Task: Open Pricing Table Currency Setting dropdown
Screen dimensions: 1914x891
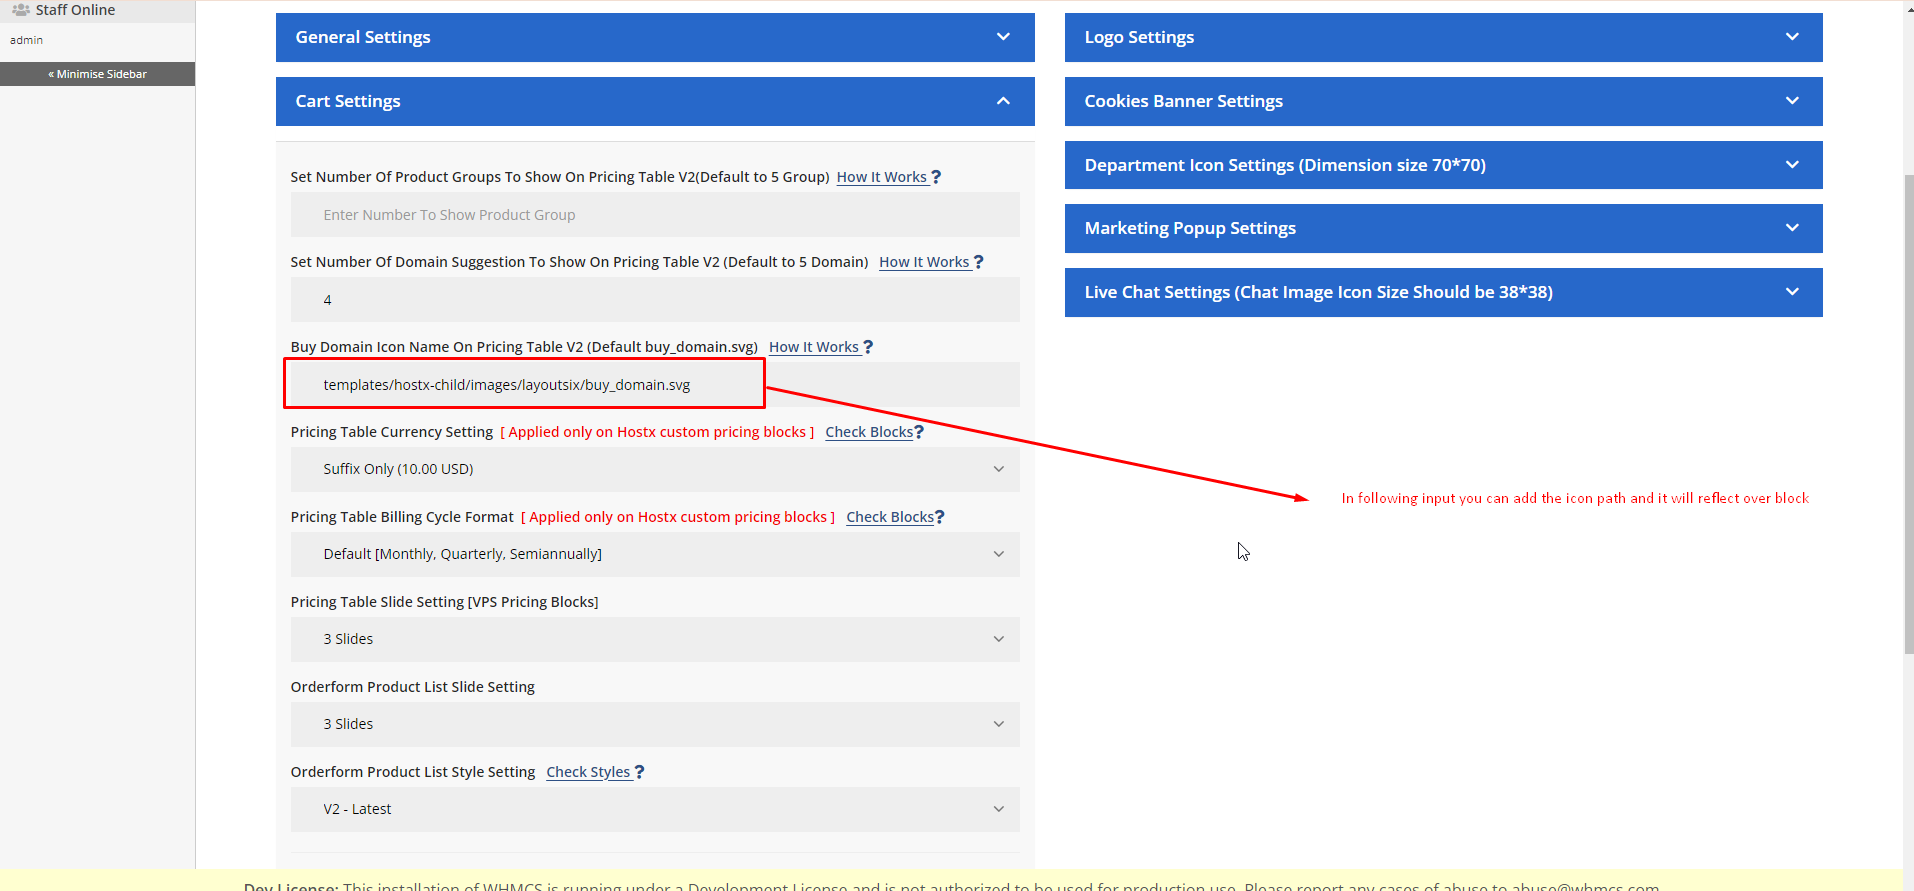Action: tap(654, 469)
